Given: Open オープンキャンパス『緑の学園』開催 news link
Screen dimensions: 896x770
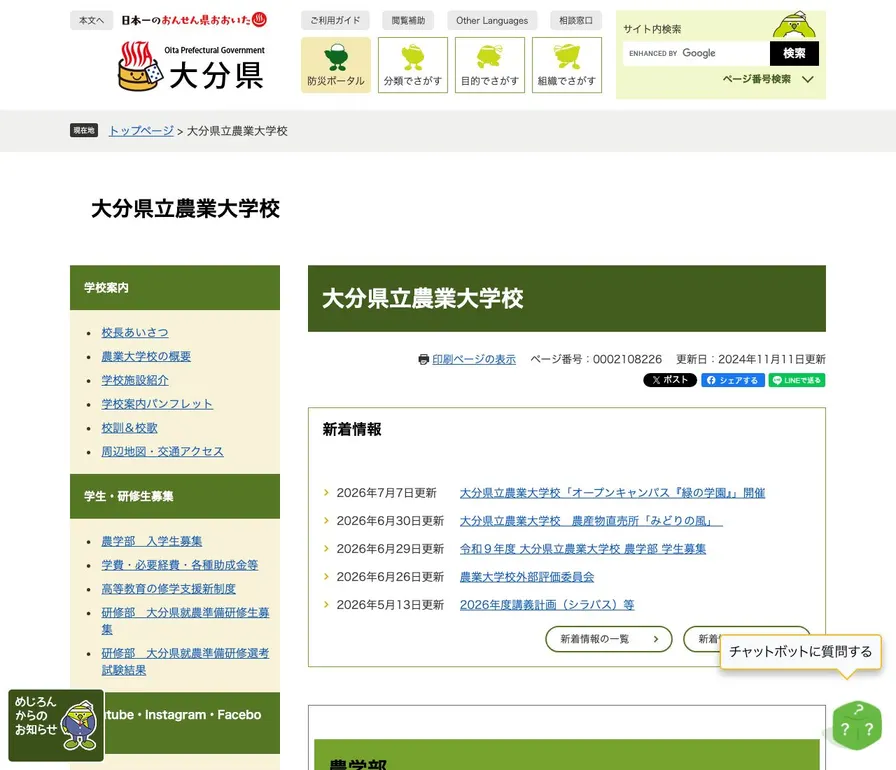Looking at the screenshot, I should (x=612, y=493).
